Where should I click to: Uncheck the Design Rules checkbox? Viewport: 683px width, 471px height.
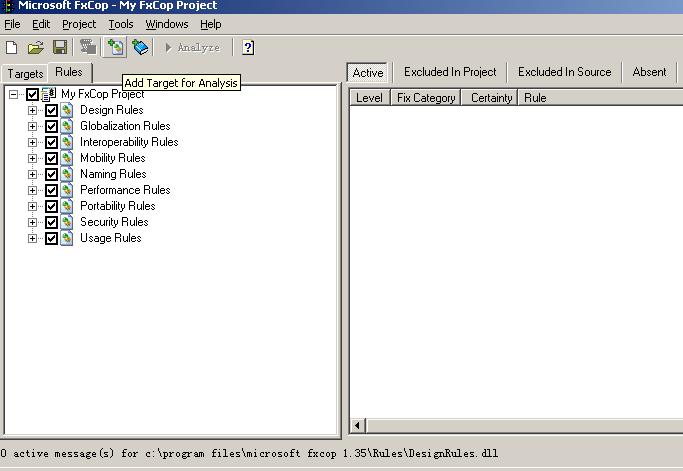pos(51,110)
